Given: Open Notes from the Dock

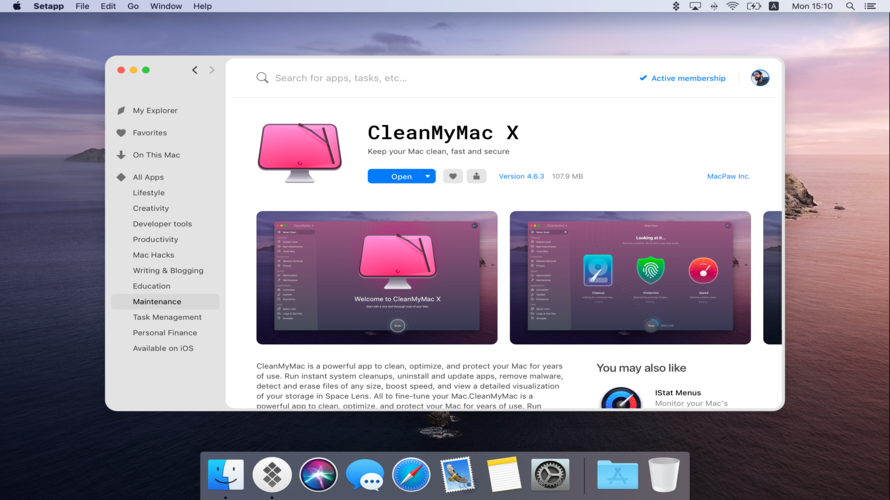Looking at the screenshot, I should (503, 474).
